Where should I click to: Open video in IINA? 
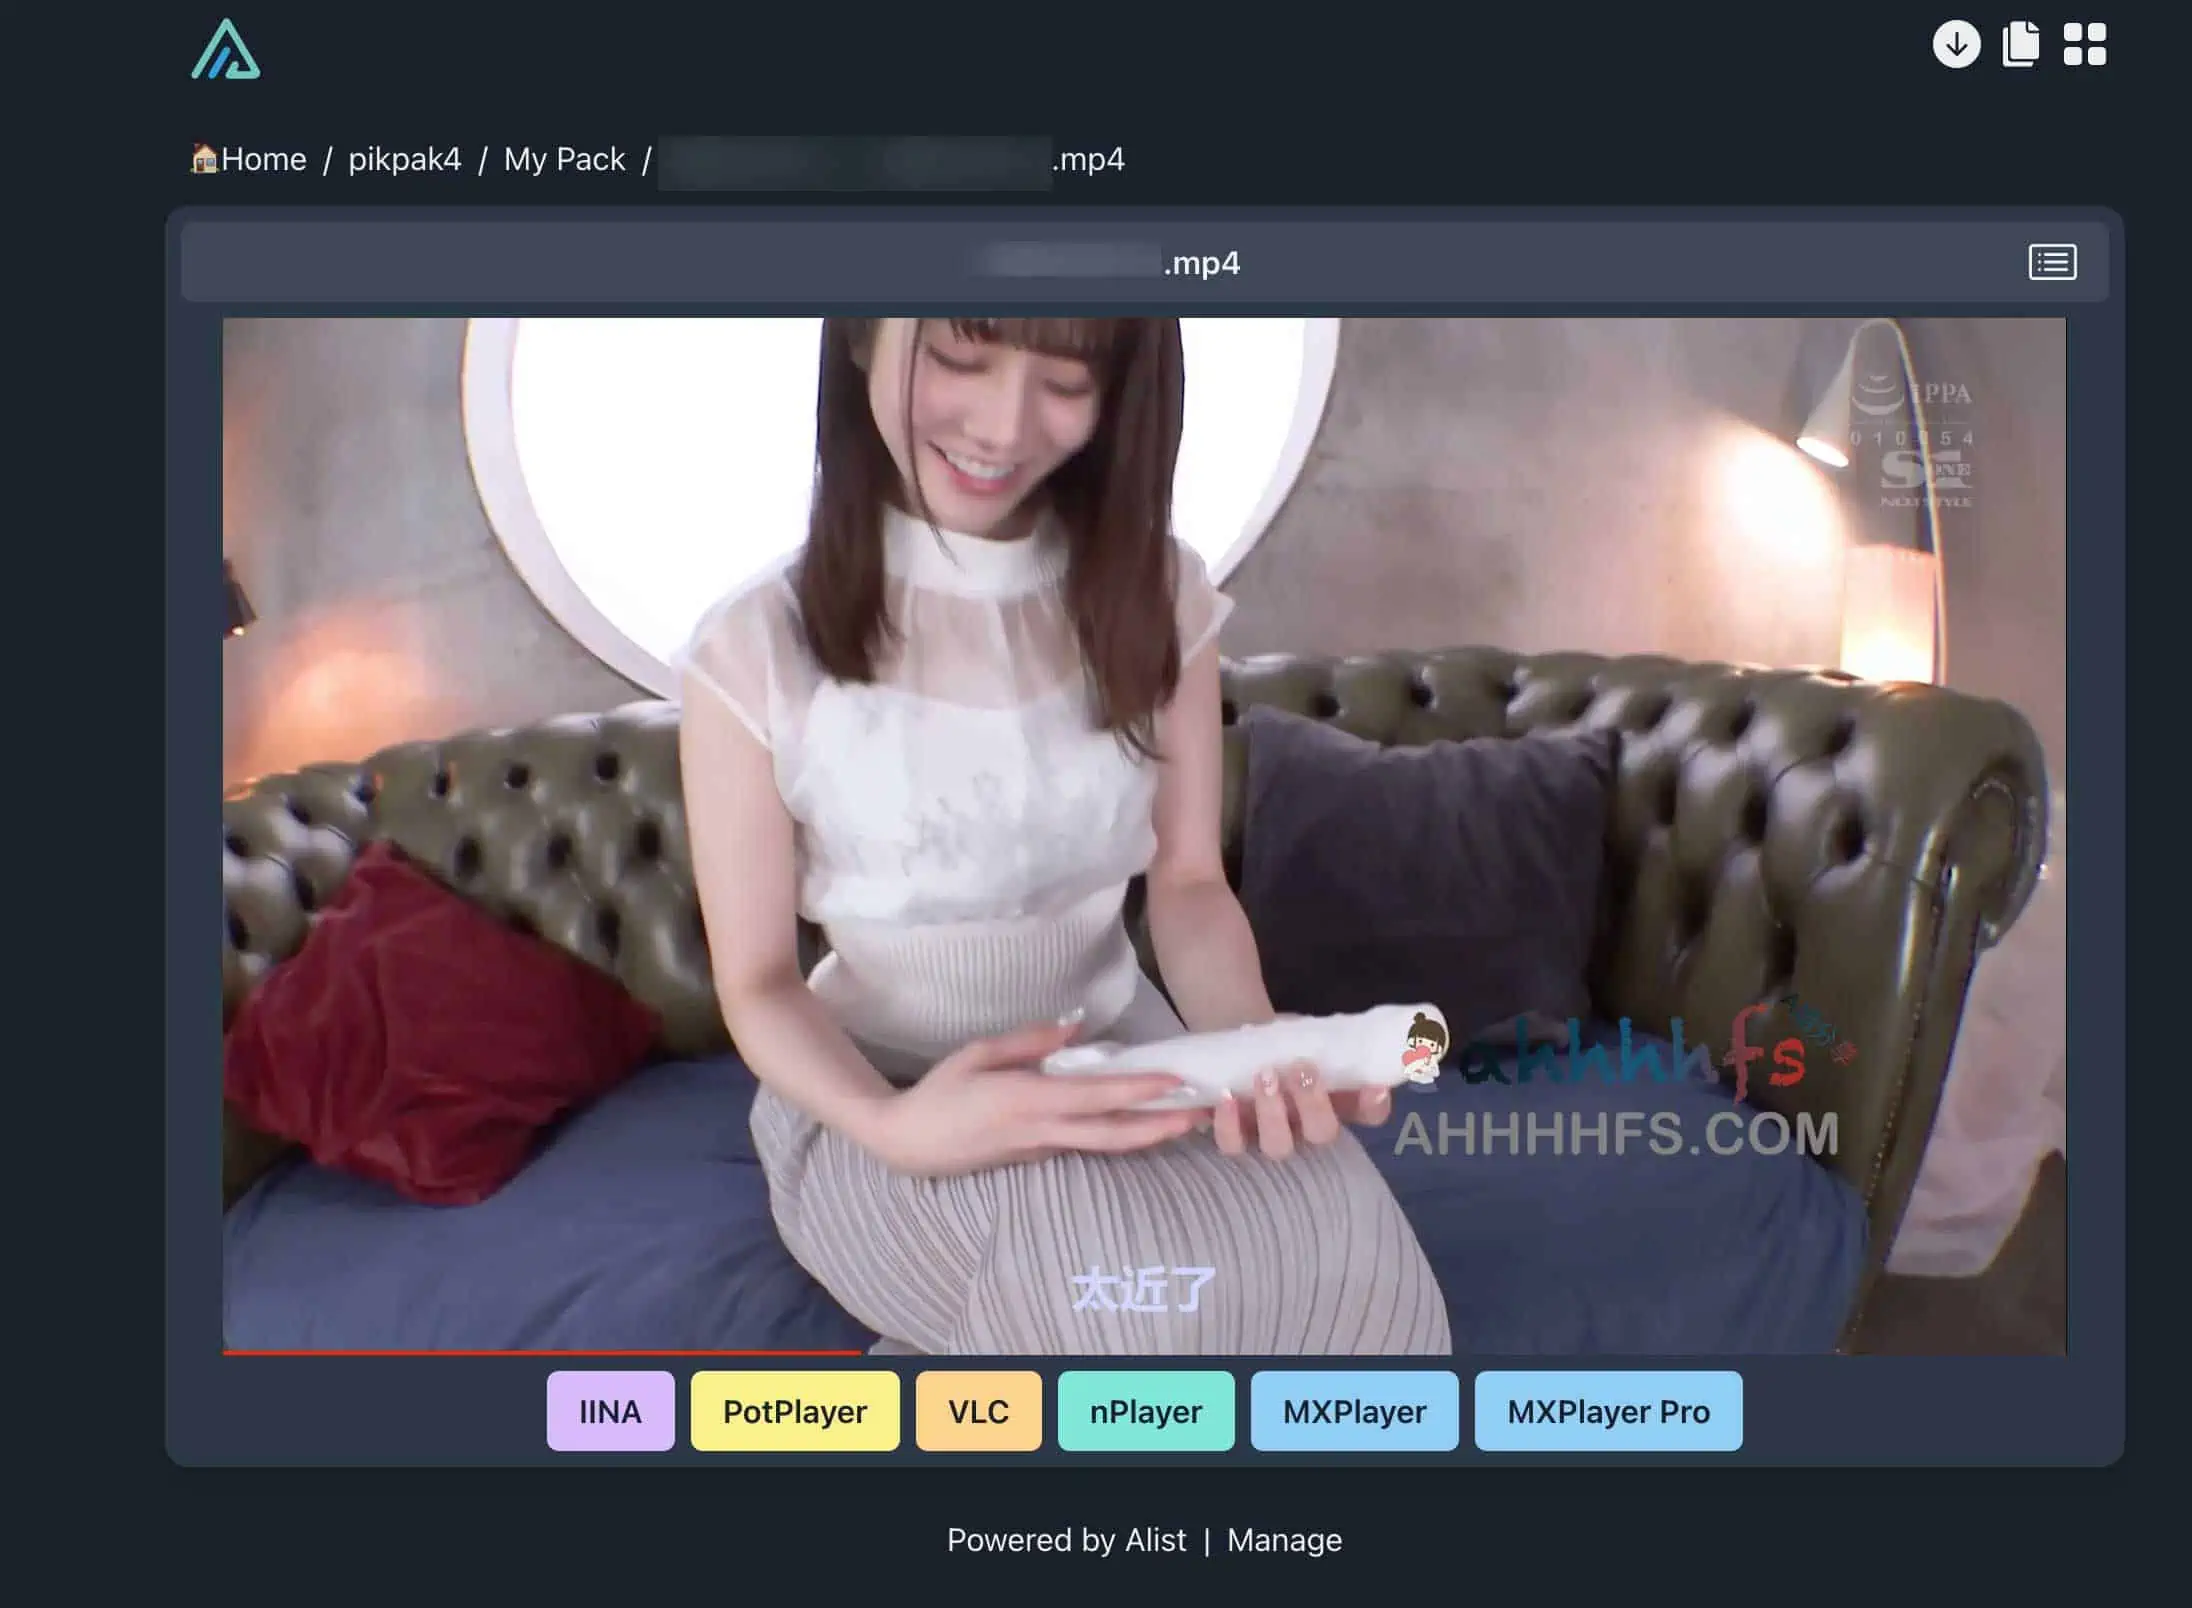pos(610,1411)
